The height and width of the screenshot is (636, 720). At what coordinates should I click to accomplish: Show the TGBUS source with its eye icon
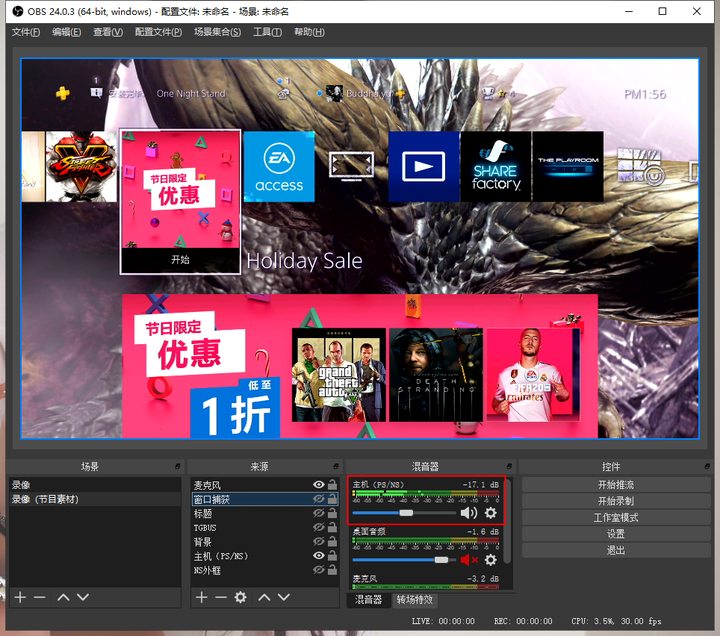point(319,527)
